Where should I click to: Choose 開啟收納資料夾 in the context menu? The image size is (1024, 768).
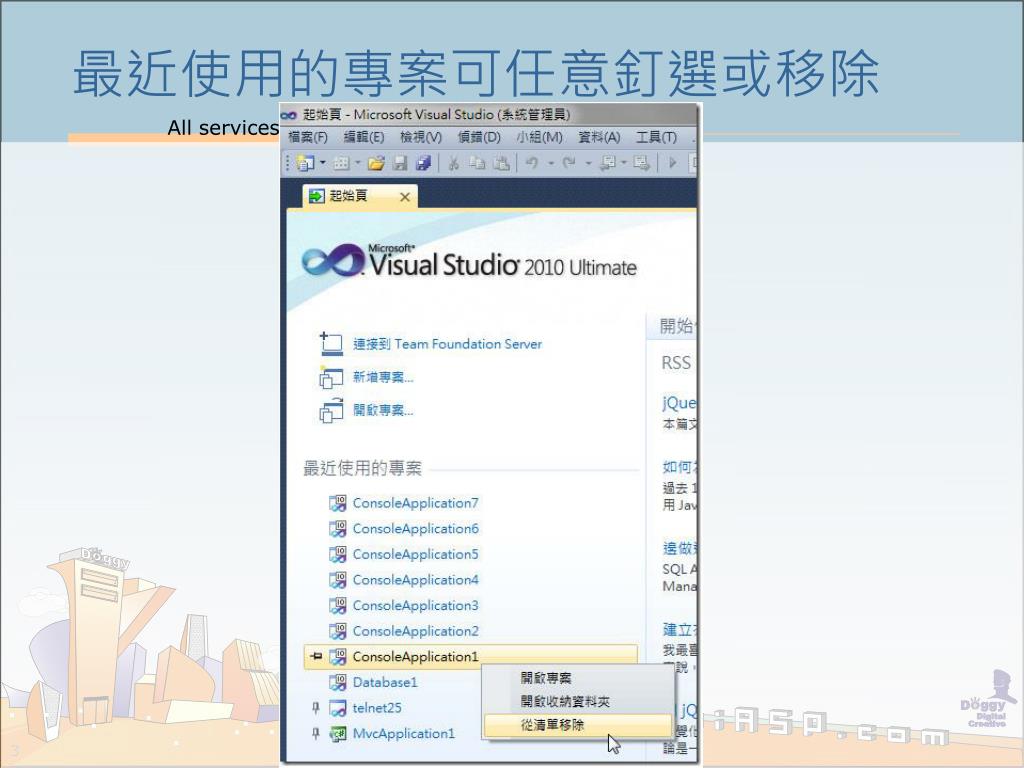pyautogui.click(x=578, y=701)
